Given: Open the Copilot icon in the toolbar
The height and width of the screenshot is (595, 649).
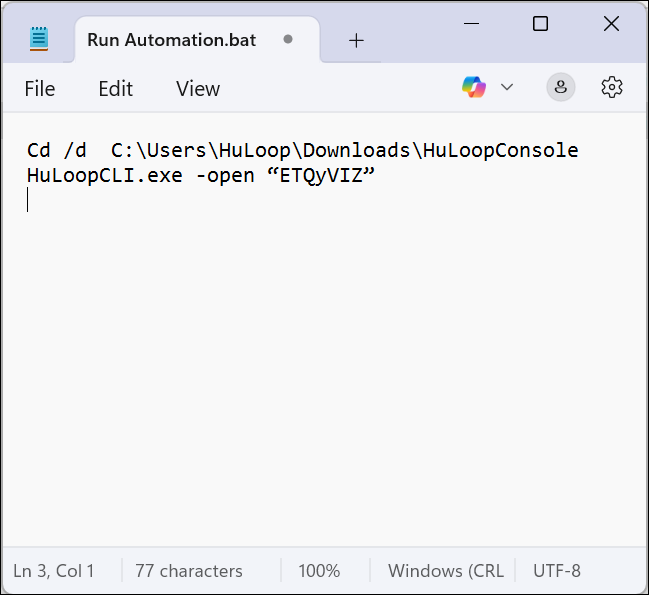Looking at the screenshot, I should [473, 87].
